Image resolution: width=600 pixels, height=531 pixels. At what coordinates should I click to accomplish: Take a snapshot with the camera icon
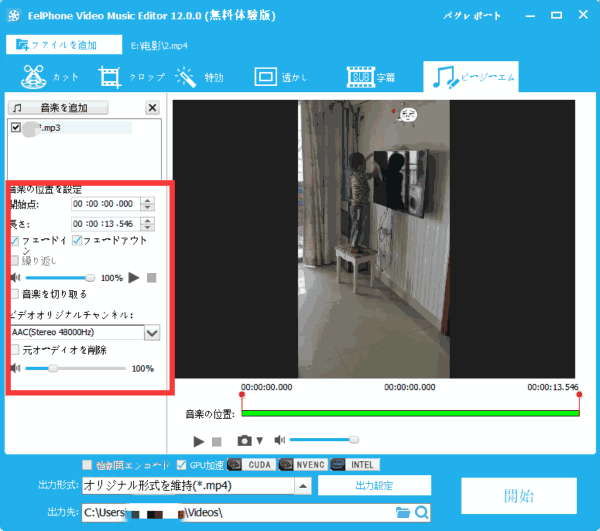click(x=245, y=441)
